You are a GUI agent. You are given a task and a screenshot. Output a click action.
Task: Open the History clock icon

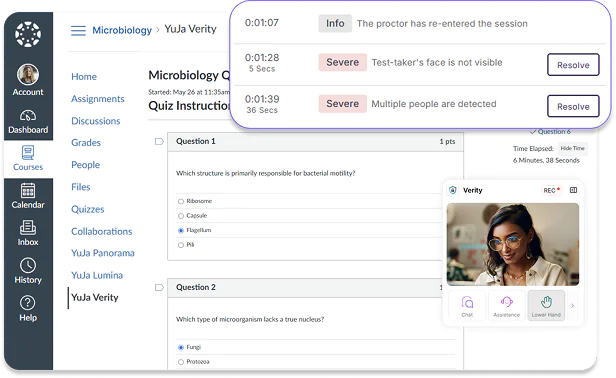(x=28, y=265)
